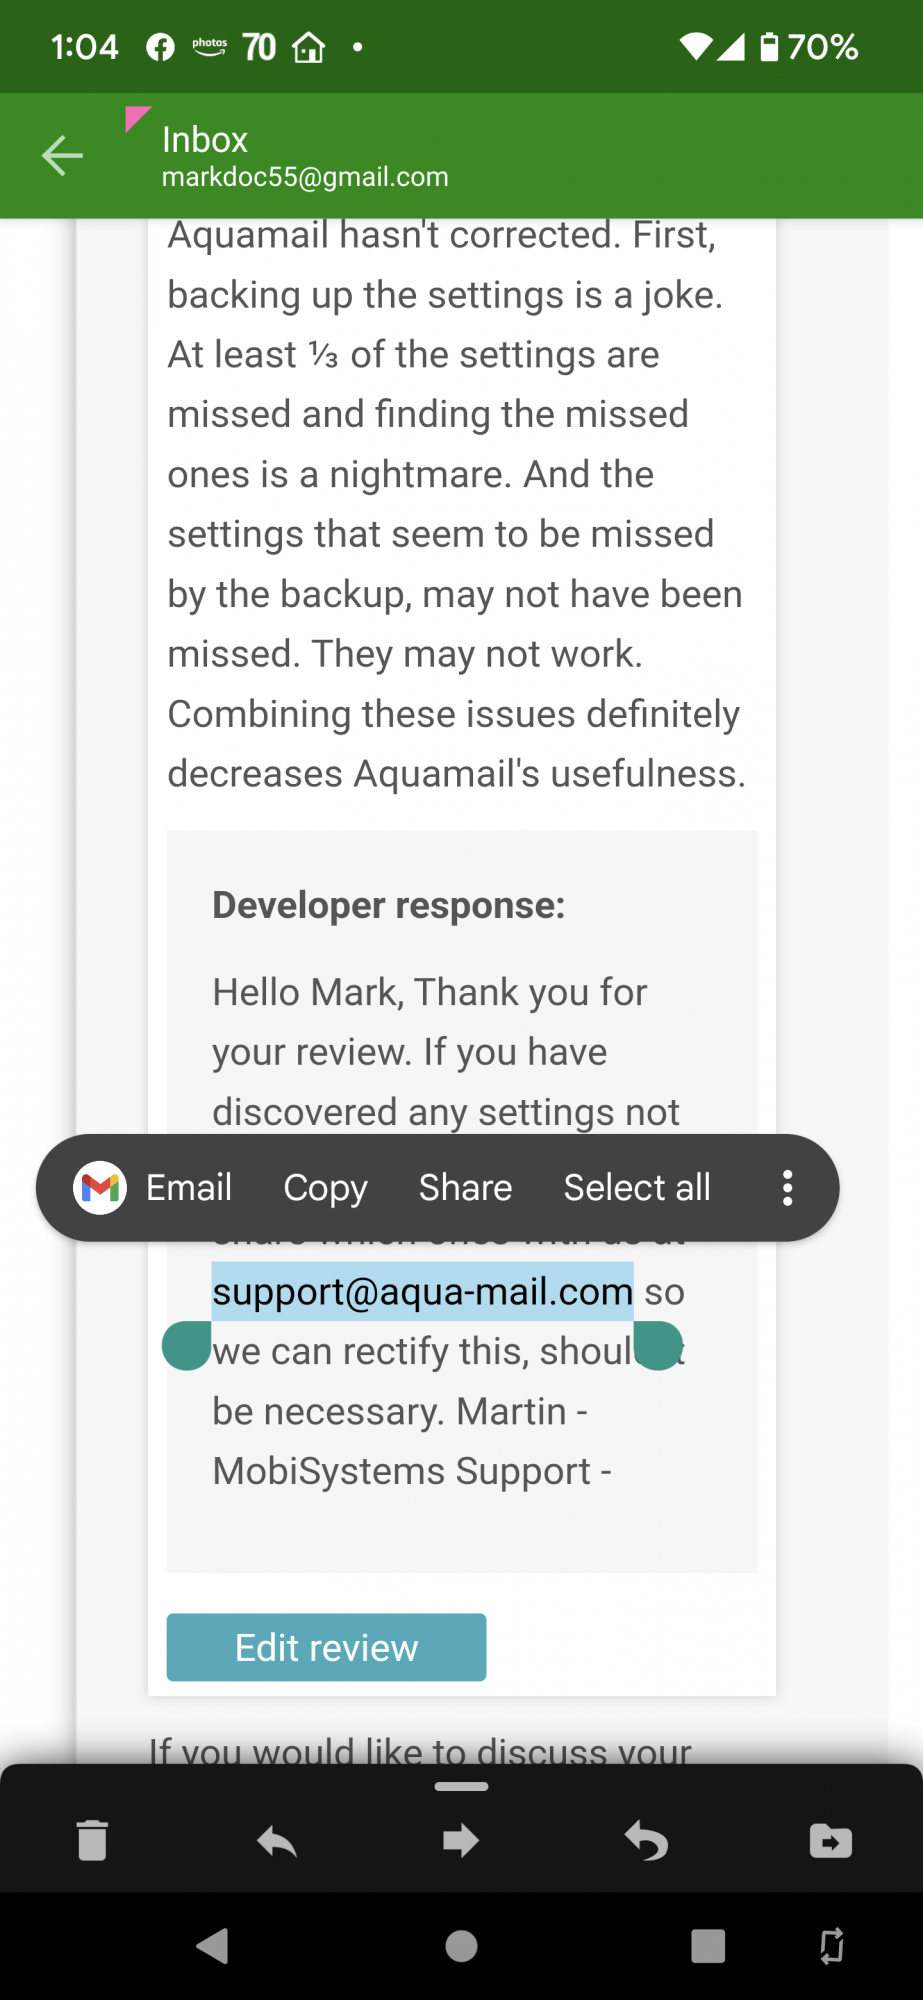This screenshot has width=923, height=2000.
Task: Tap Android home circle button
Action: click(461, 1946)
